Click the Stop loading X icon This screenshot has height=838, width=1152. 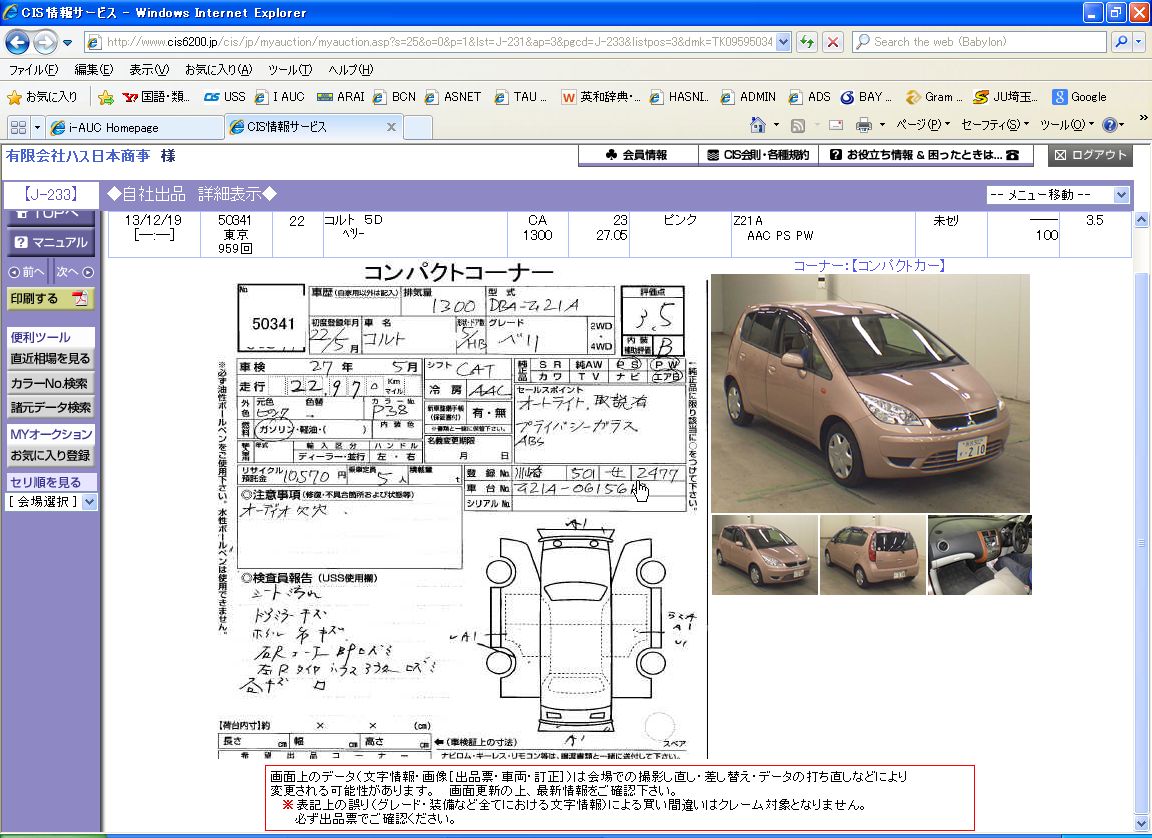click(x=832, y=42)
